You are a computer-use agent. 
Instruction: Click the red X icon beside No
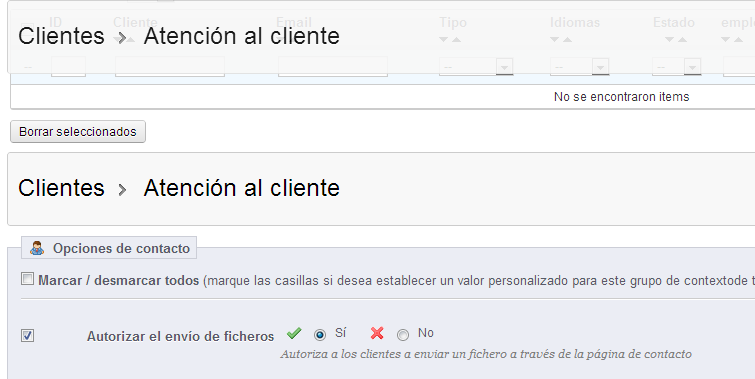point(377,333)
